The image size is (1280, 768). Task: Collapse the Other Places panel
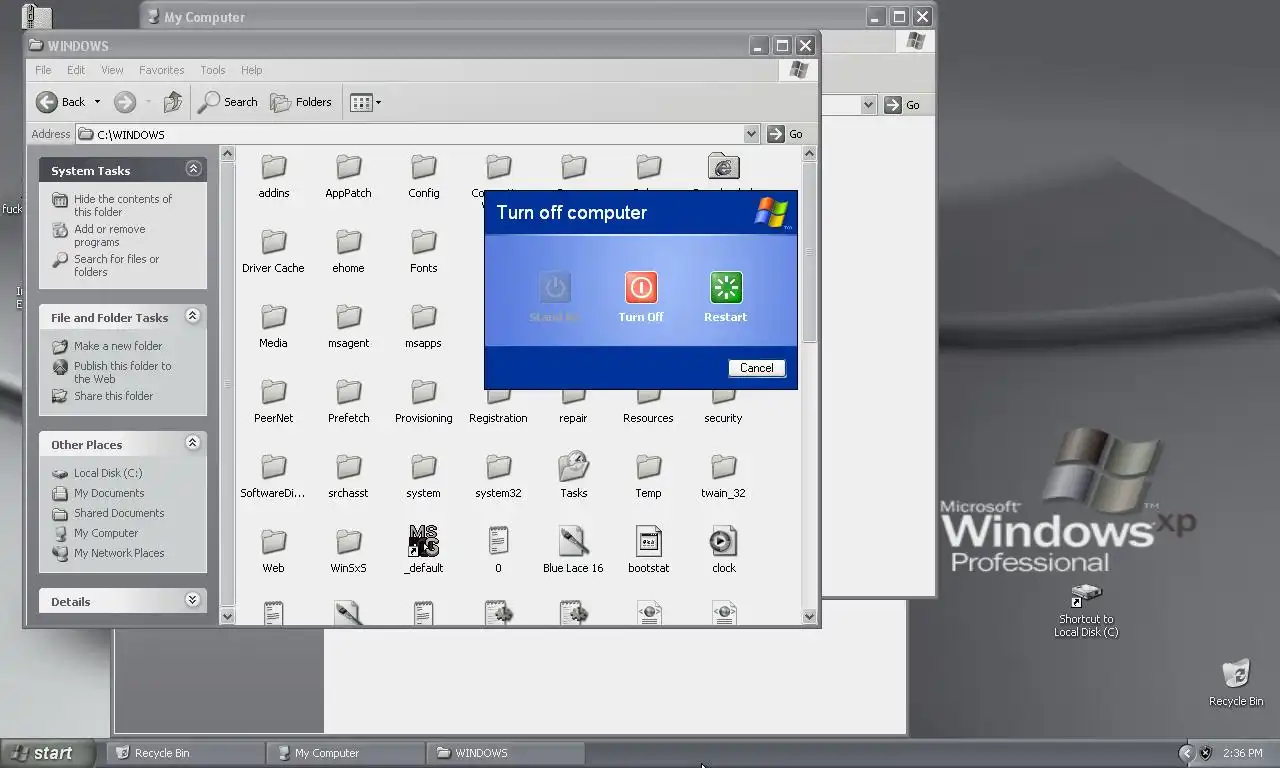[194, 443]
